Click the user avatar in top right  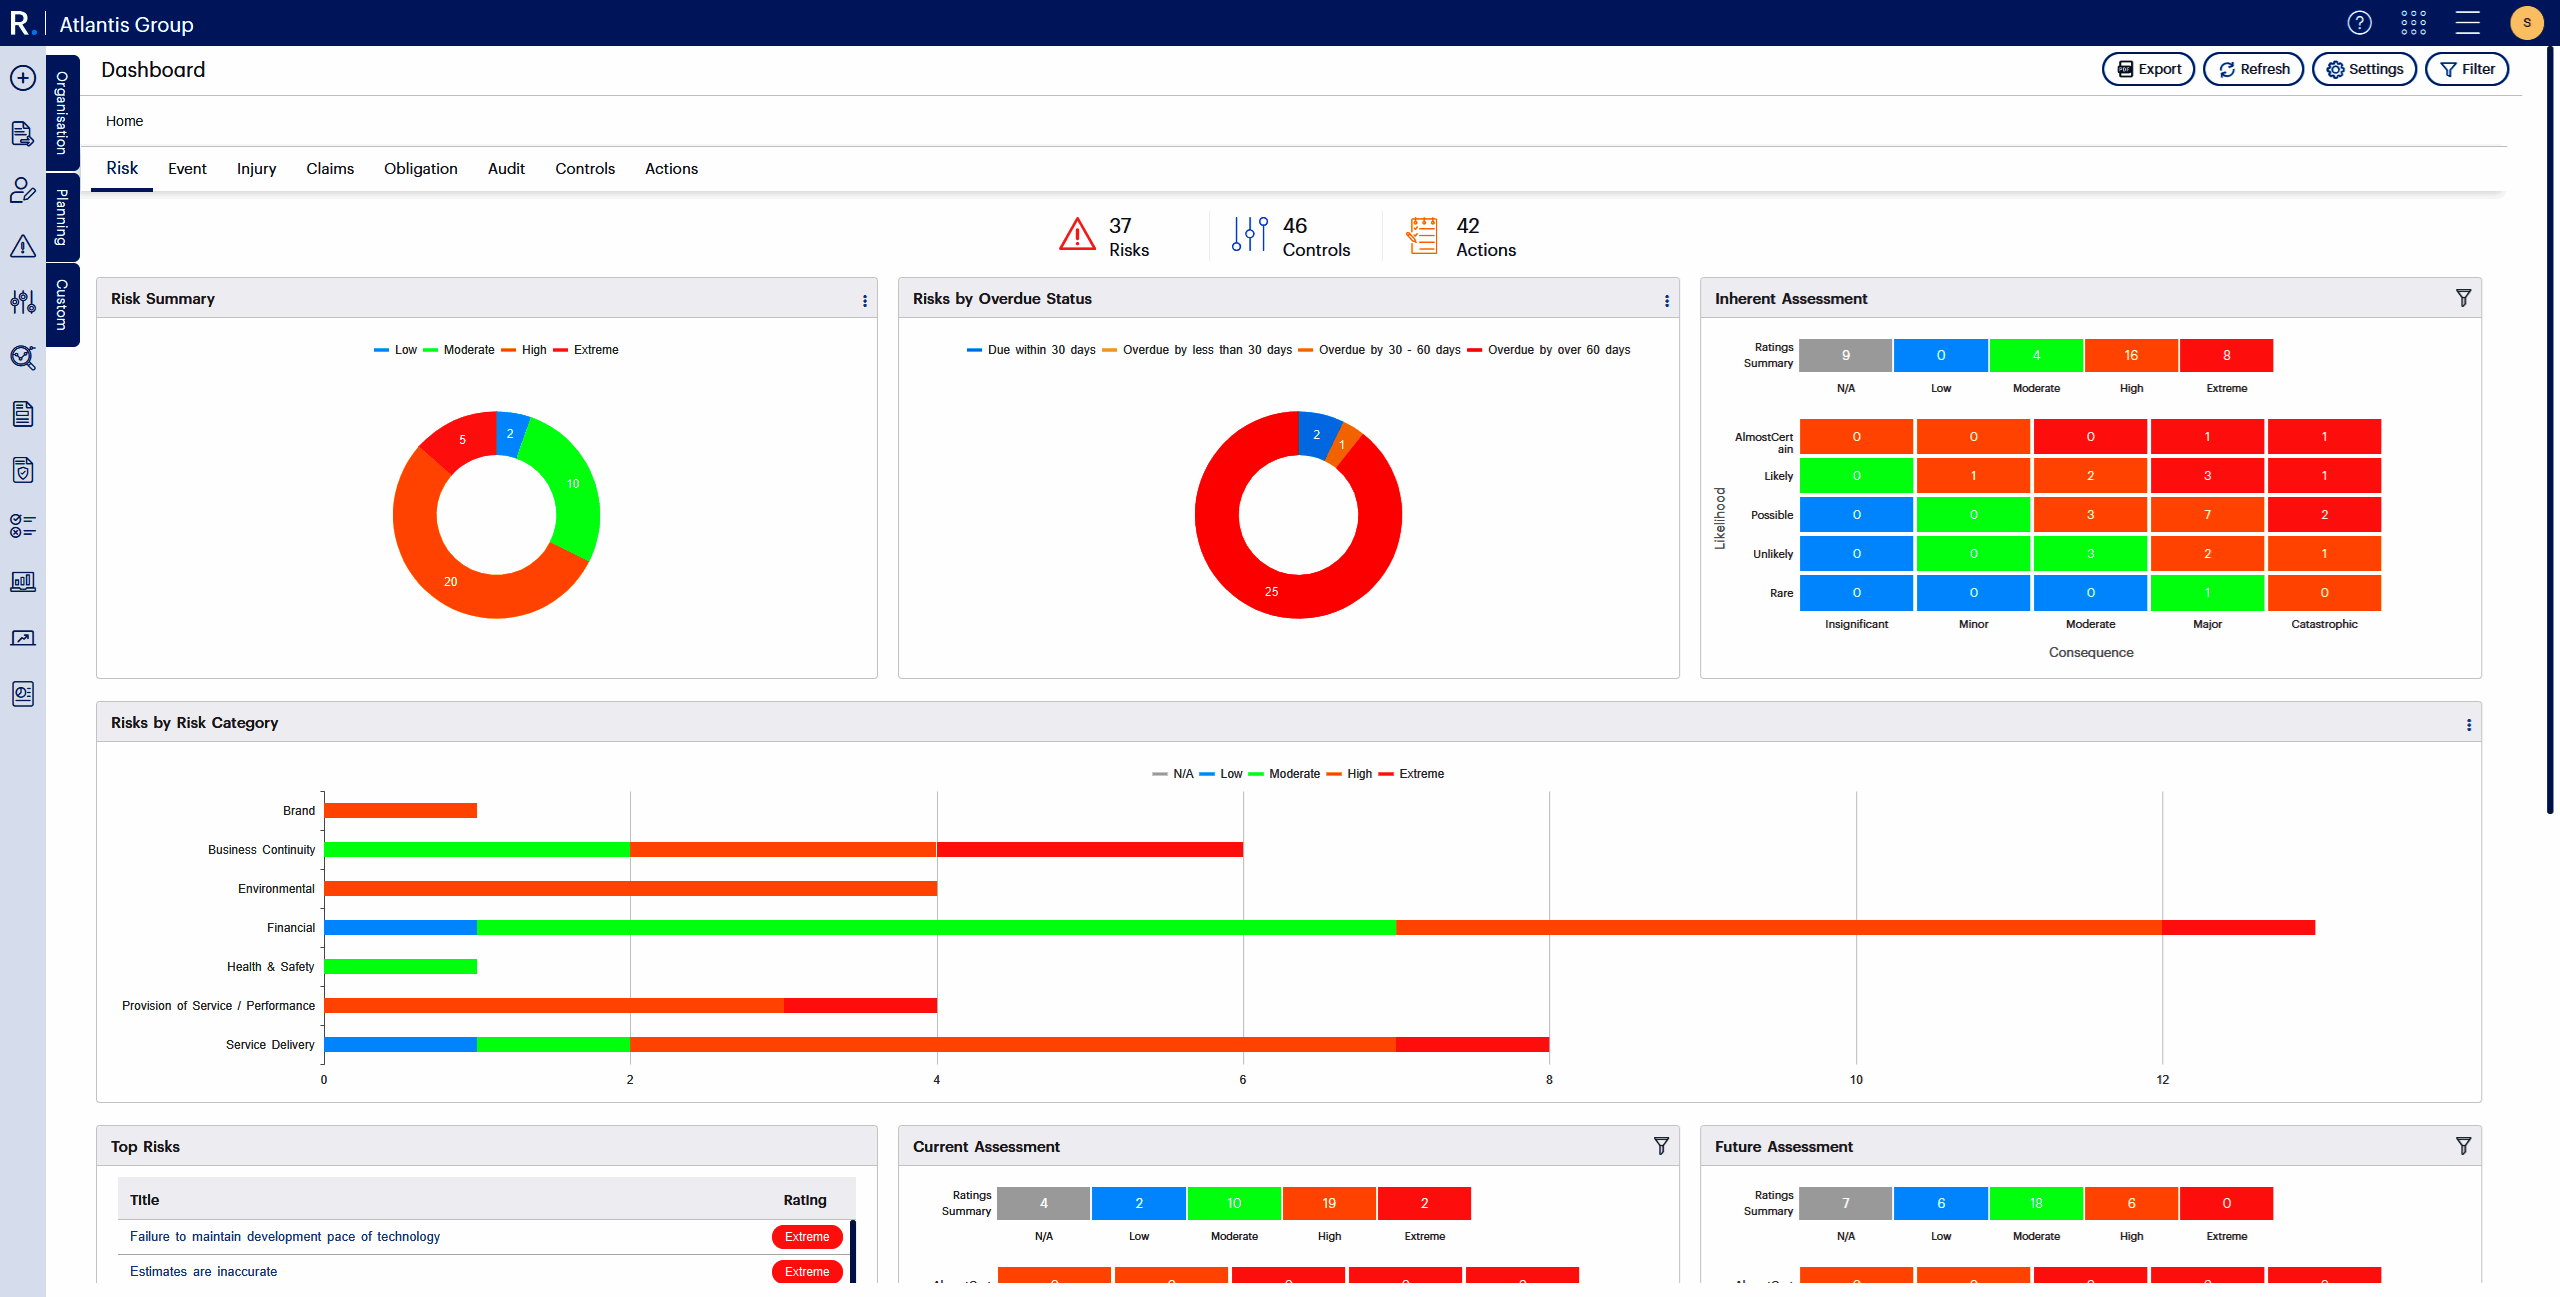(2526, 22)
